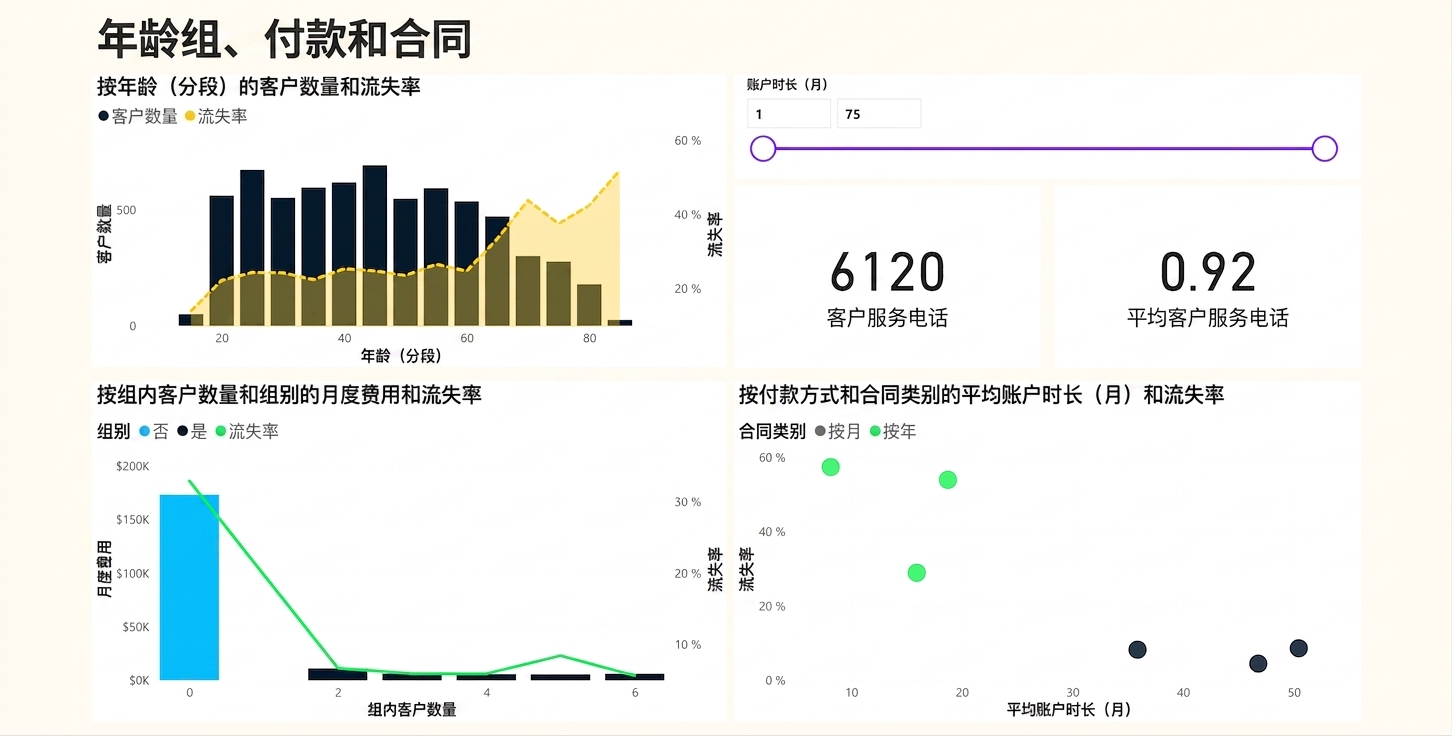Select the 6120 客户服务电话 card
The image size is (1452, 736).
[x=887, y=277]
